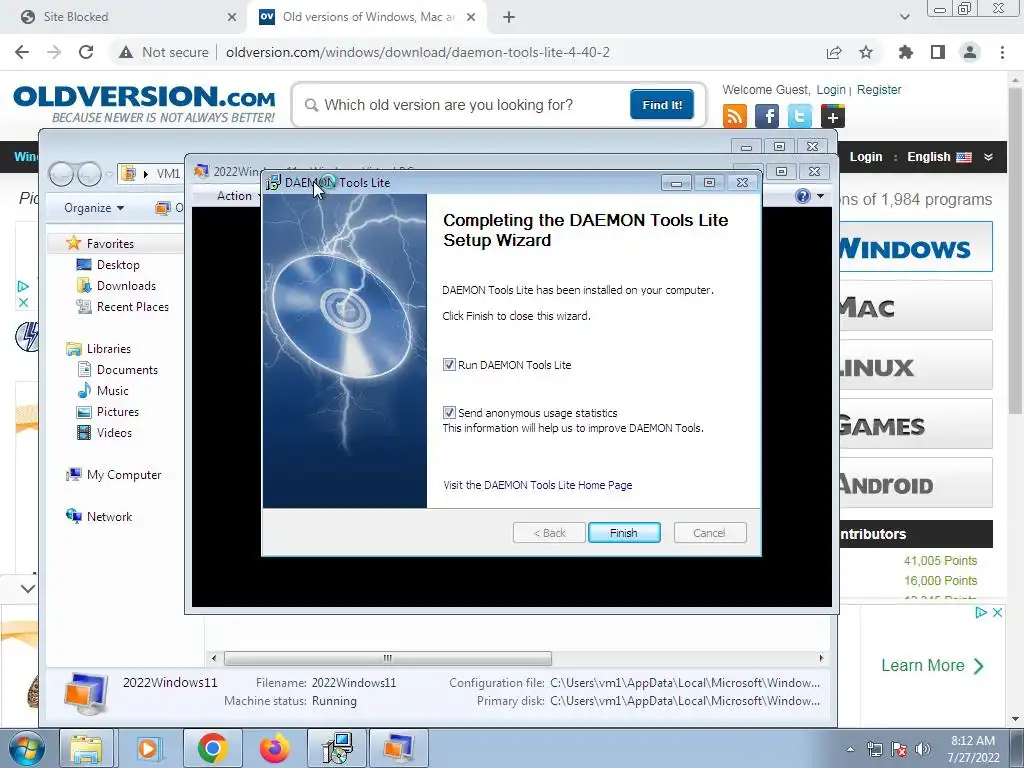
Task: Open the Chrome extensions puzzle icon
Action: 906,52
